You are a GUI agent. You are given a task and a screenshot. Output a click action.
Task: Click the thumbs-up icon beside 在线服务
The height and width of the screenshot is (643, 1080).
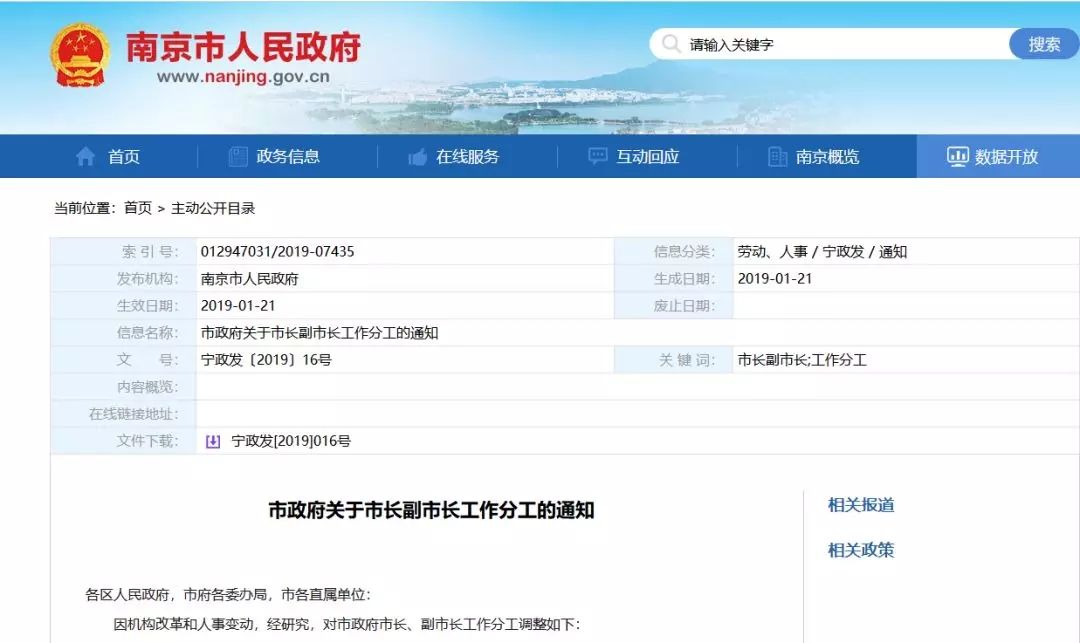(417, 157)
